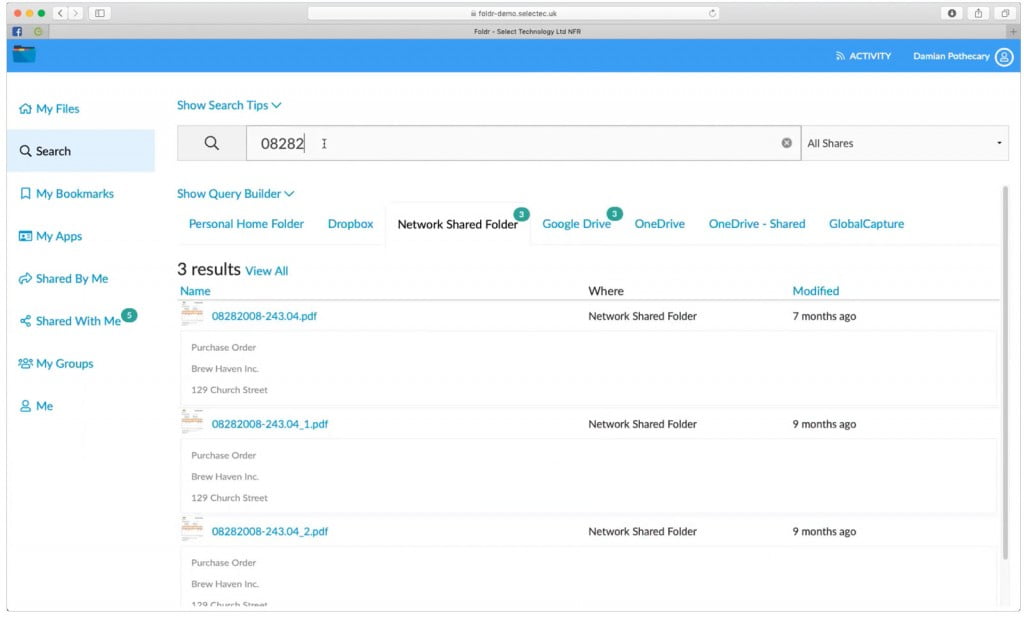This screenshot has height=618, width=1024.
Task: Open the ACTIVITY feed
Action: [x=863, y=56]
